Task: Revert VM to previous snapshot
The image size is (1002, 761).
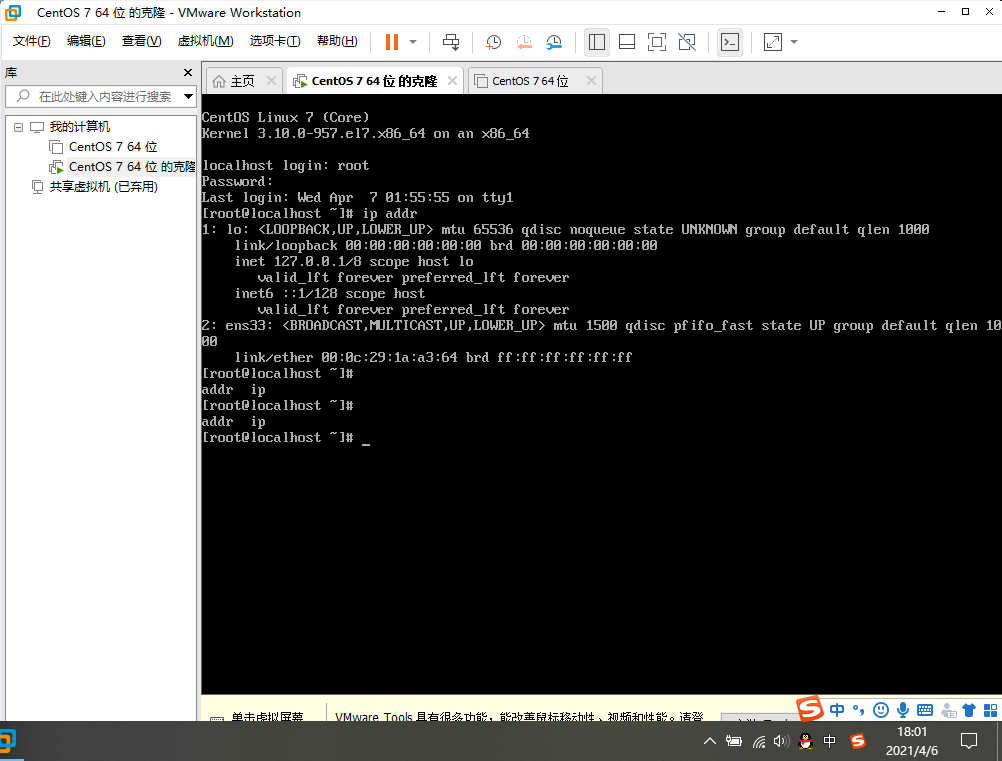Action: tap(524, 42)
